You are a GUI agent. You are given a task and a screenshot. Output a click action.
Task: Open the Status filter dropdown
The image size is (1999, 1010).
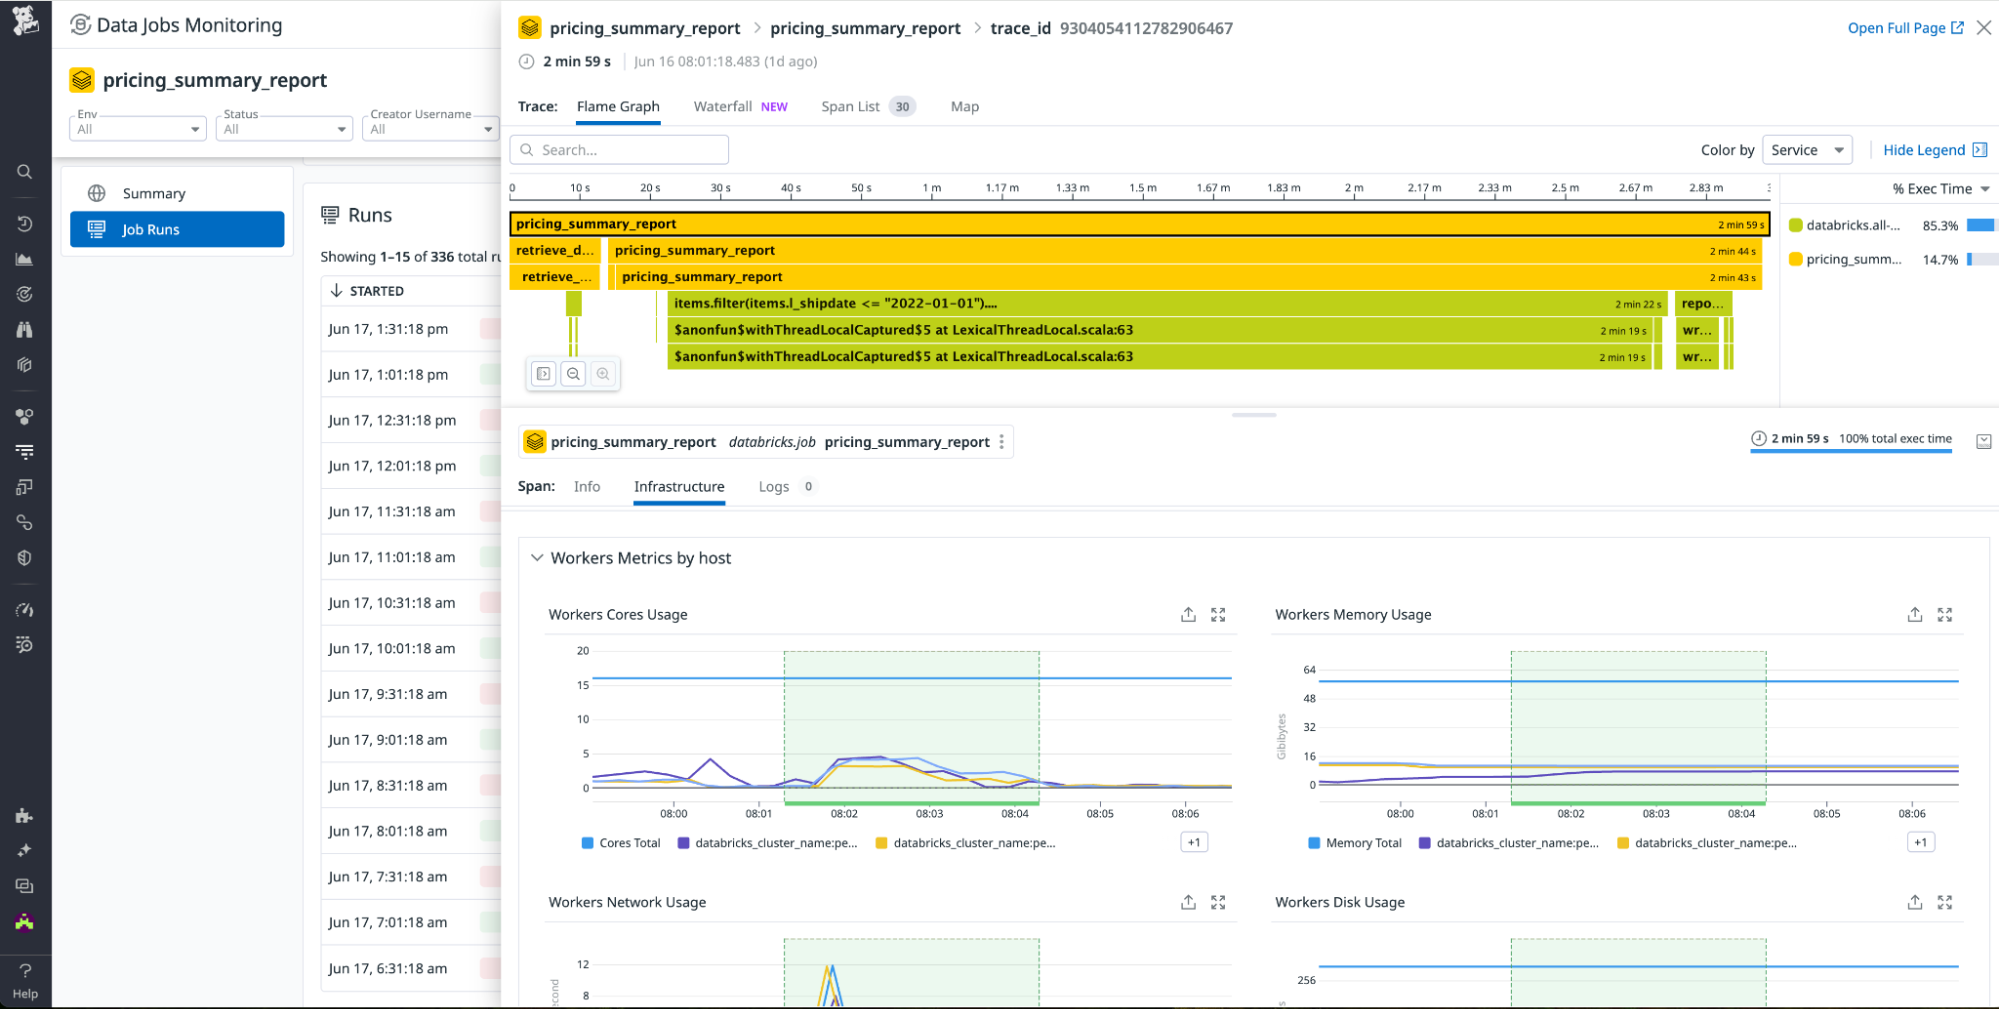tap(284, 129)
